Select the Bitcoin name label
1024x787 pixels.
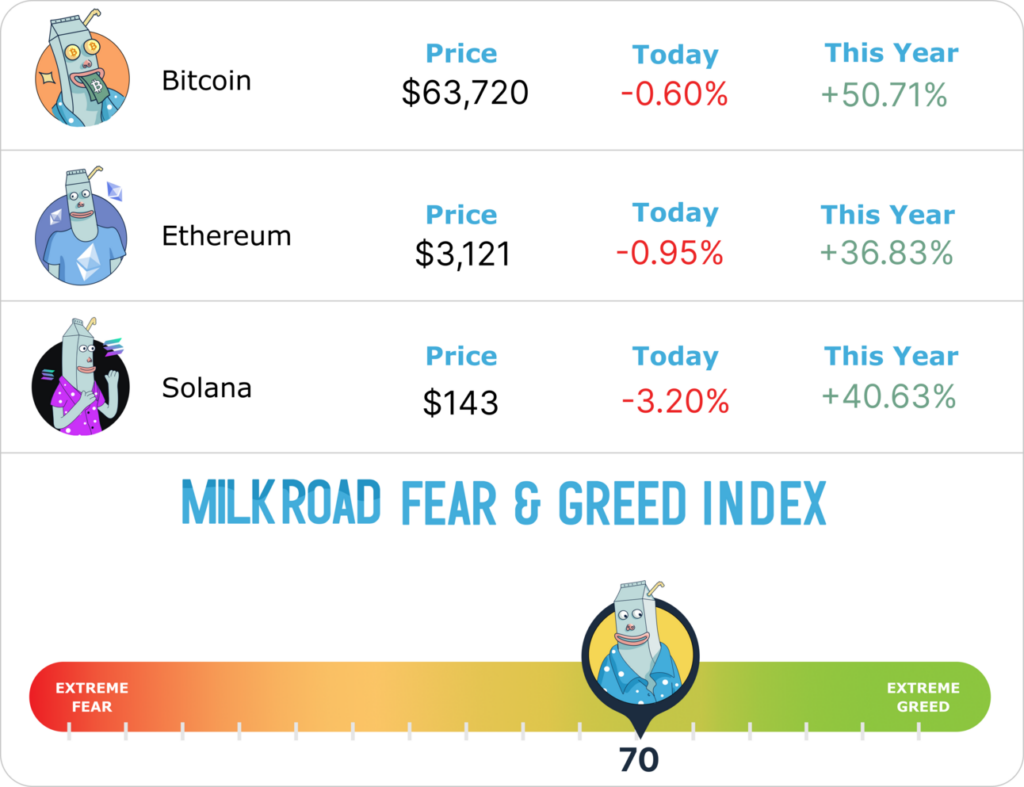pos(206,81)
